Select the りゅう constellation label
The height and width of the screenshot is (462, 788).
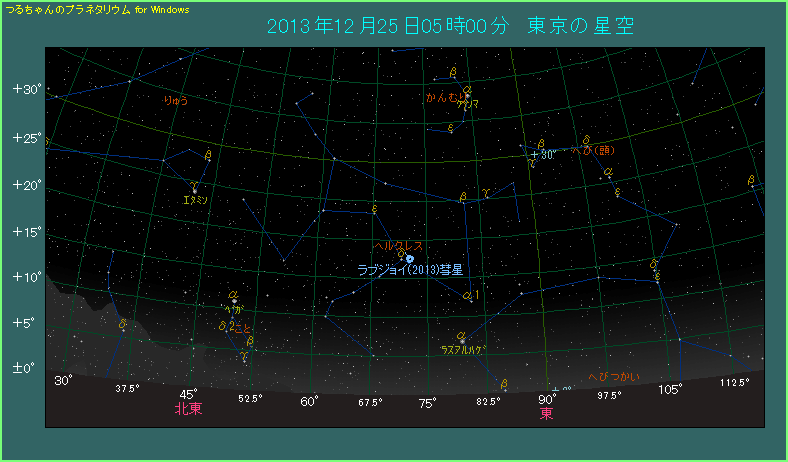(175, 100)
